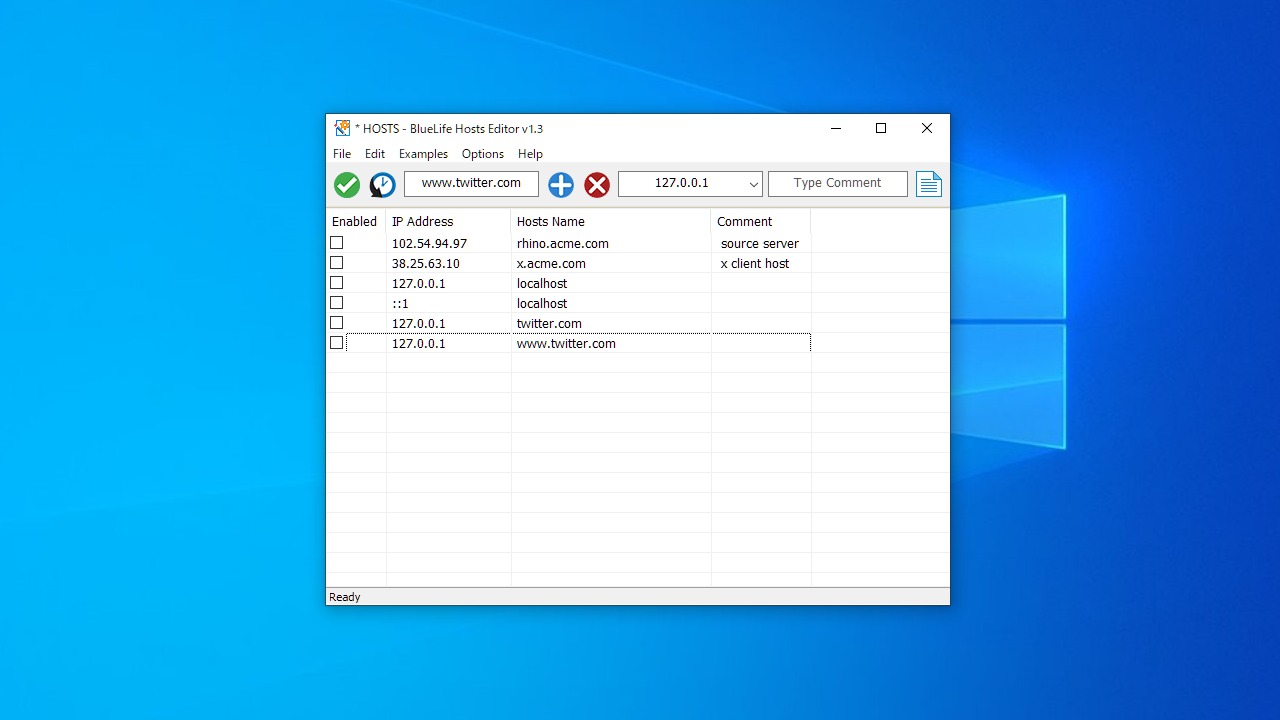
Task: Toggle the ::1 localhost checkbox
Action: [337, 303]
